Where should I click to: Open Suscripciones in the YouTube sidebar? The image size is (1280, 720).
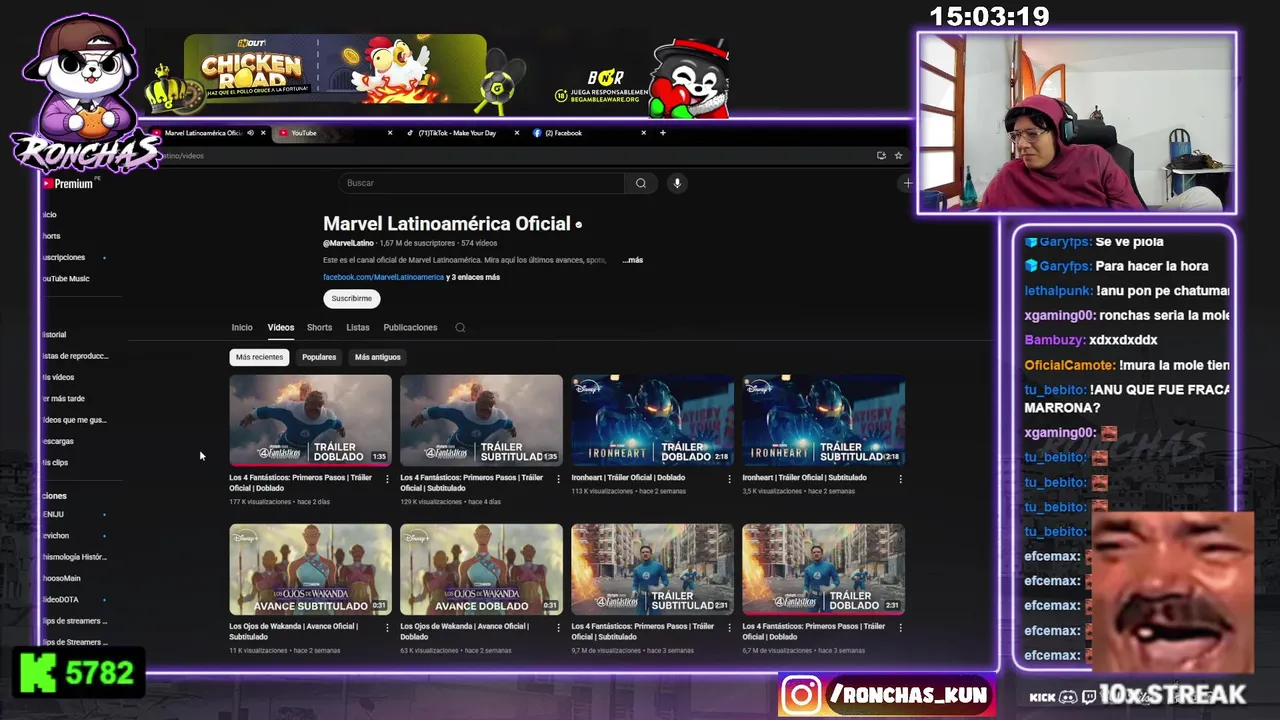click(64, 258)
